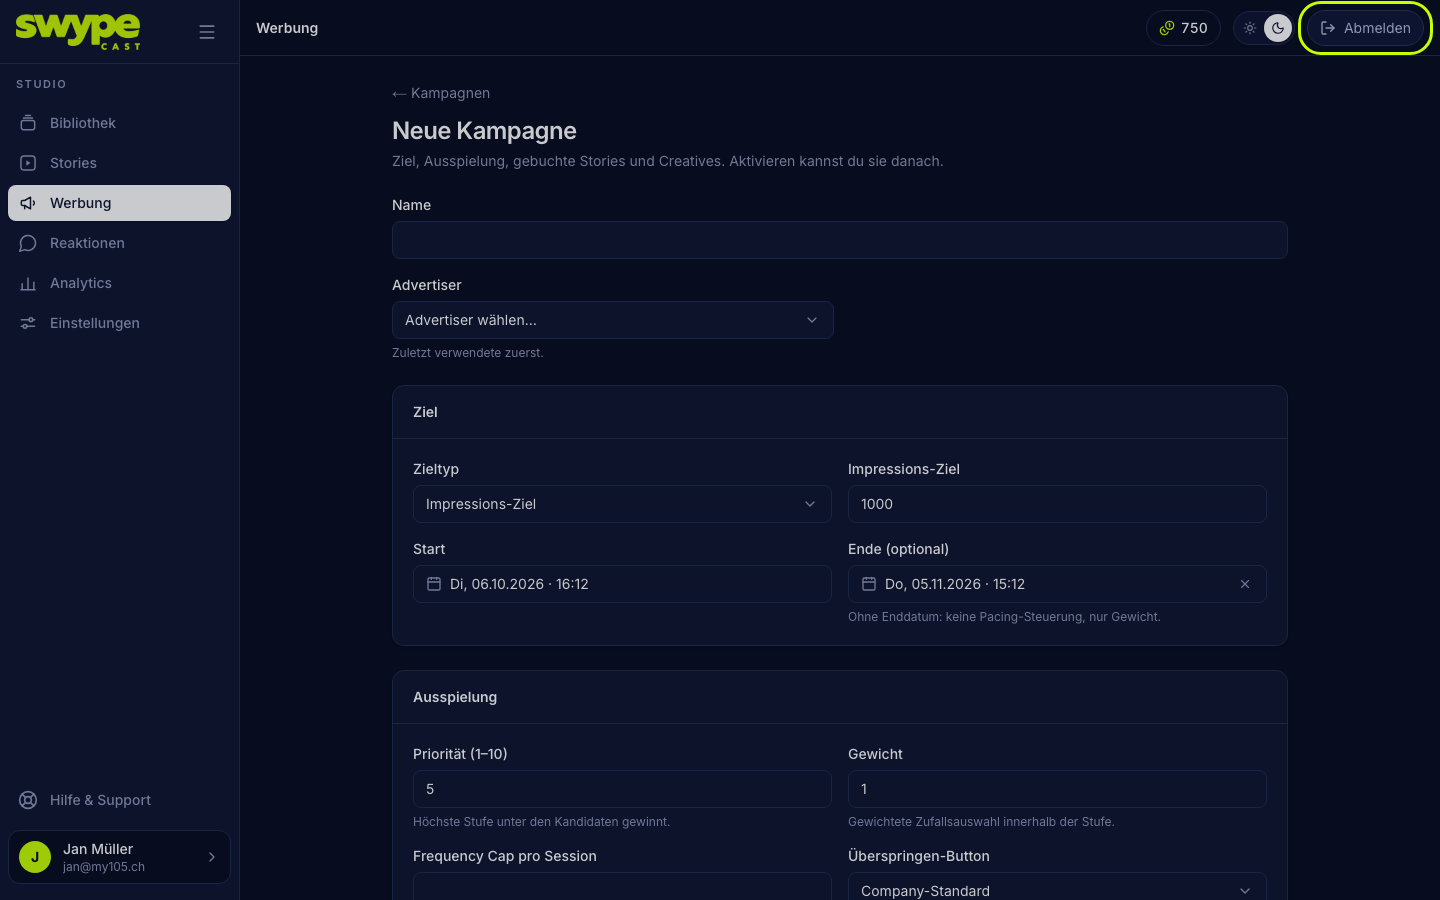Viewport: 1440px width, 900px height.
Task: Open the Ende date picker
Action: coord(1057,584)
